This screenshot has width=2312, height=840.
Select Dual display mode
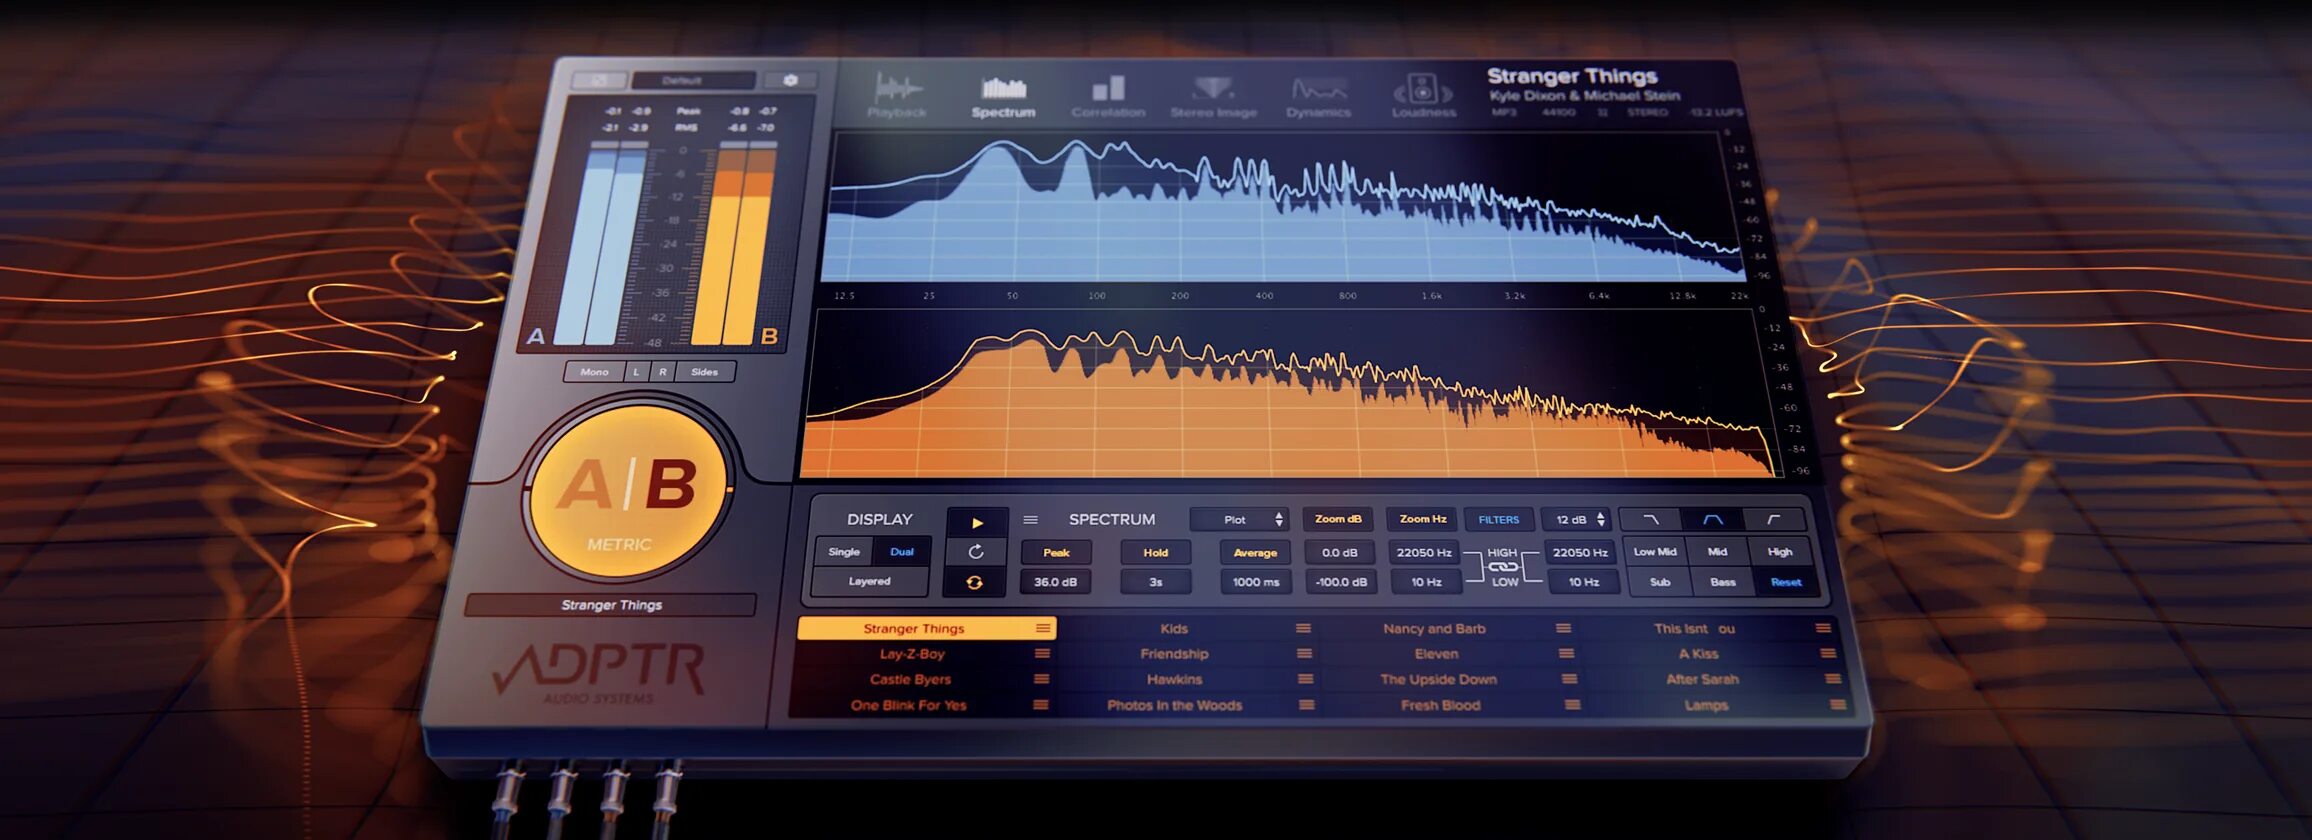point(902,552)
